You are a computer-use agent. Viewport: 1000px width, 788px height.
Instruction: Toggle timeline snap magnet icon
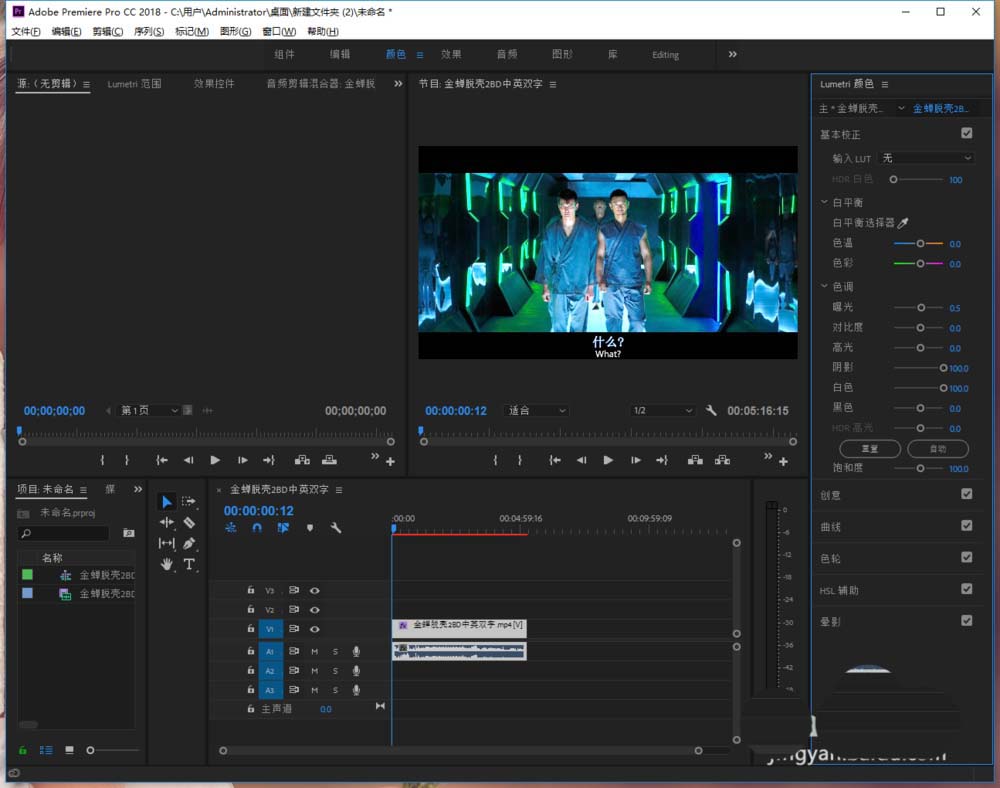click(257, 528)
